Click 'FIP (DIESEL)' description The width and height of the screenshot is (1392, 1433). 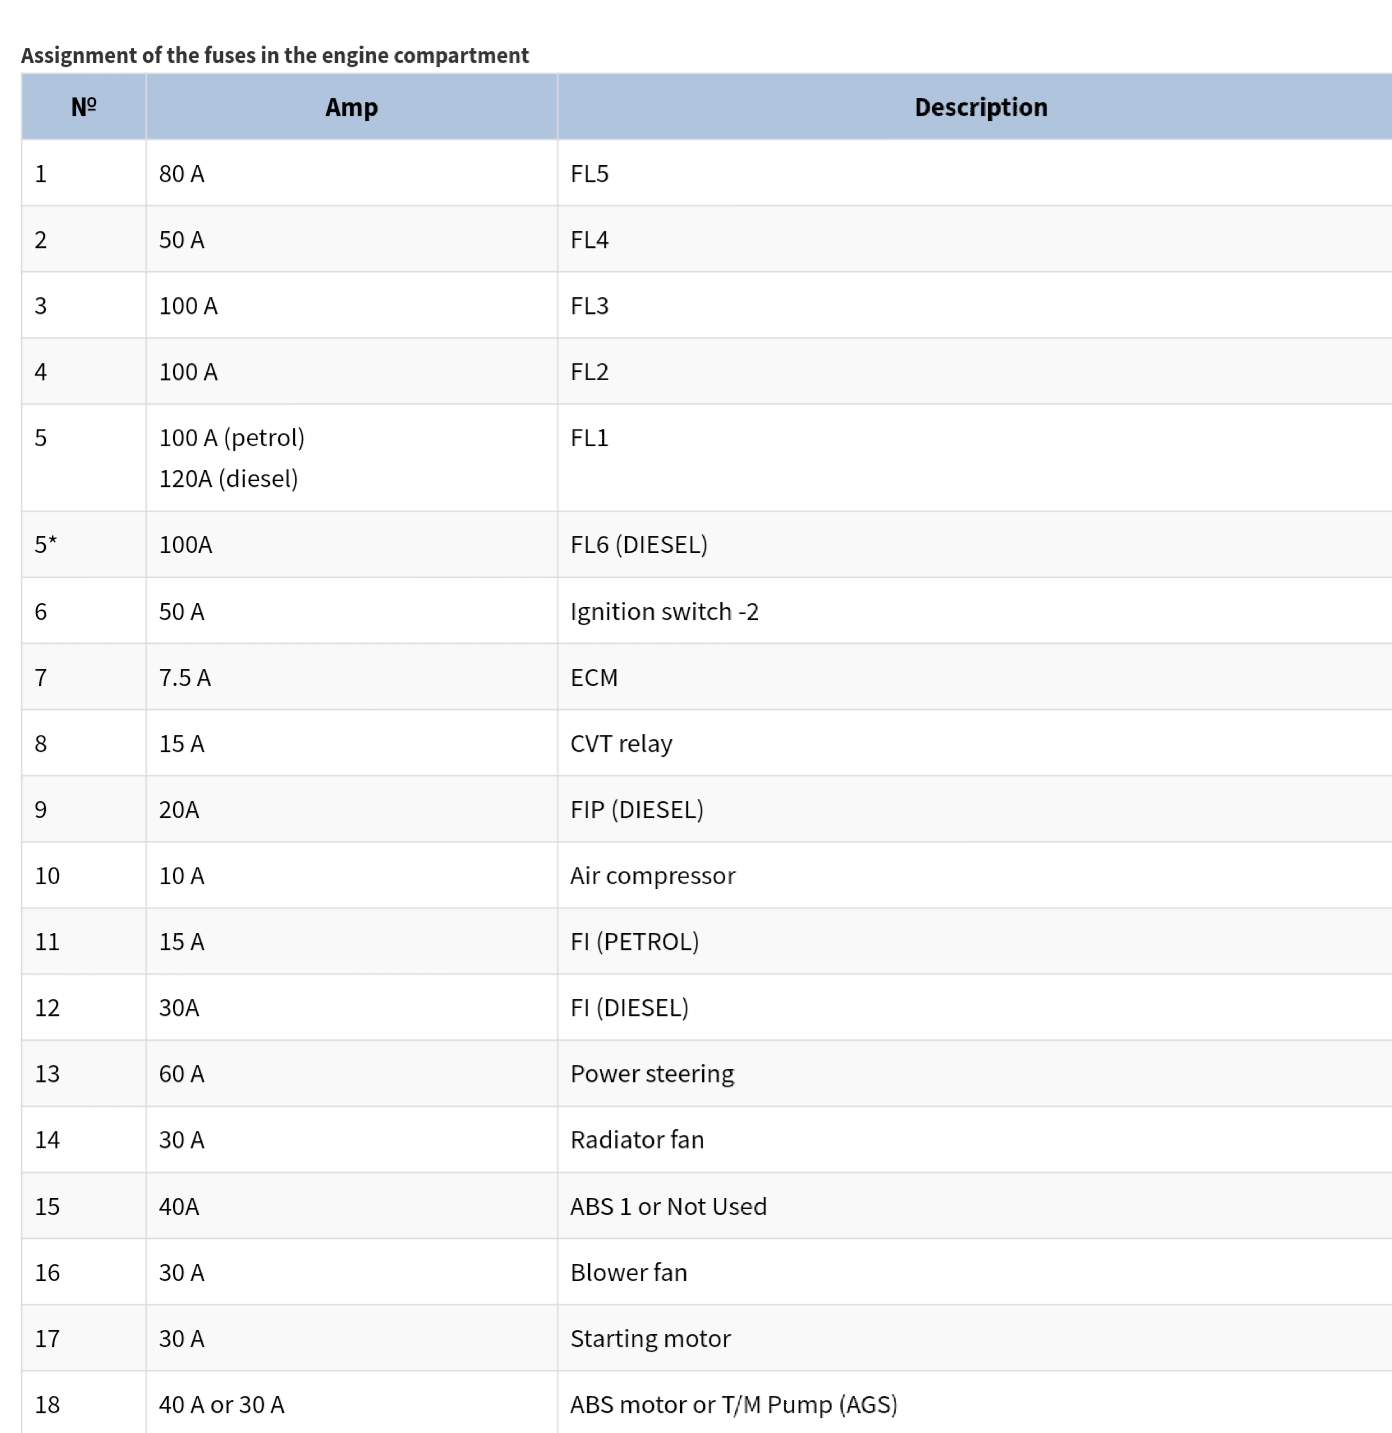975,809
